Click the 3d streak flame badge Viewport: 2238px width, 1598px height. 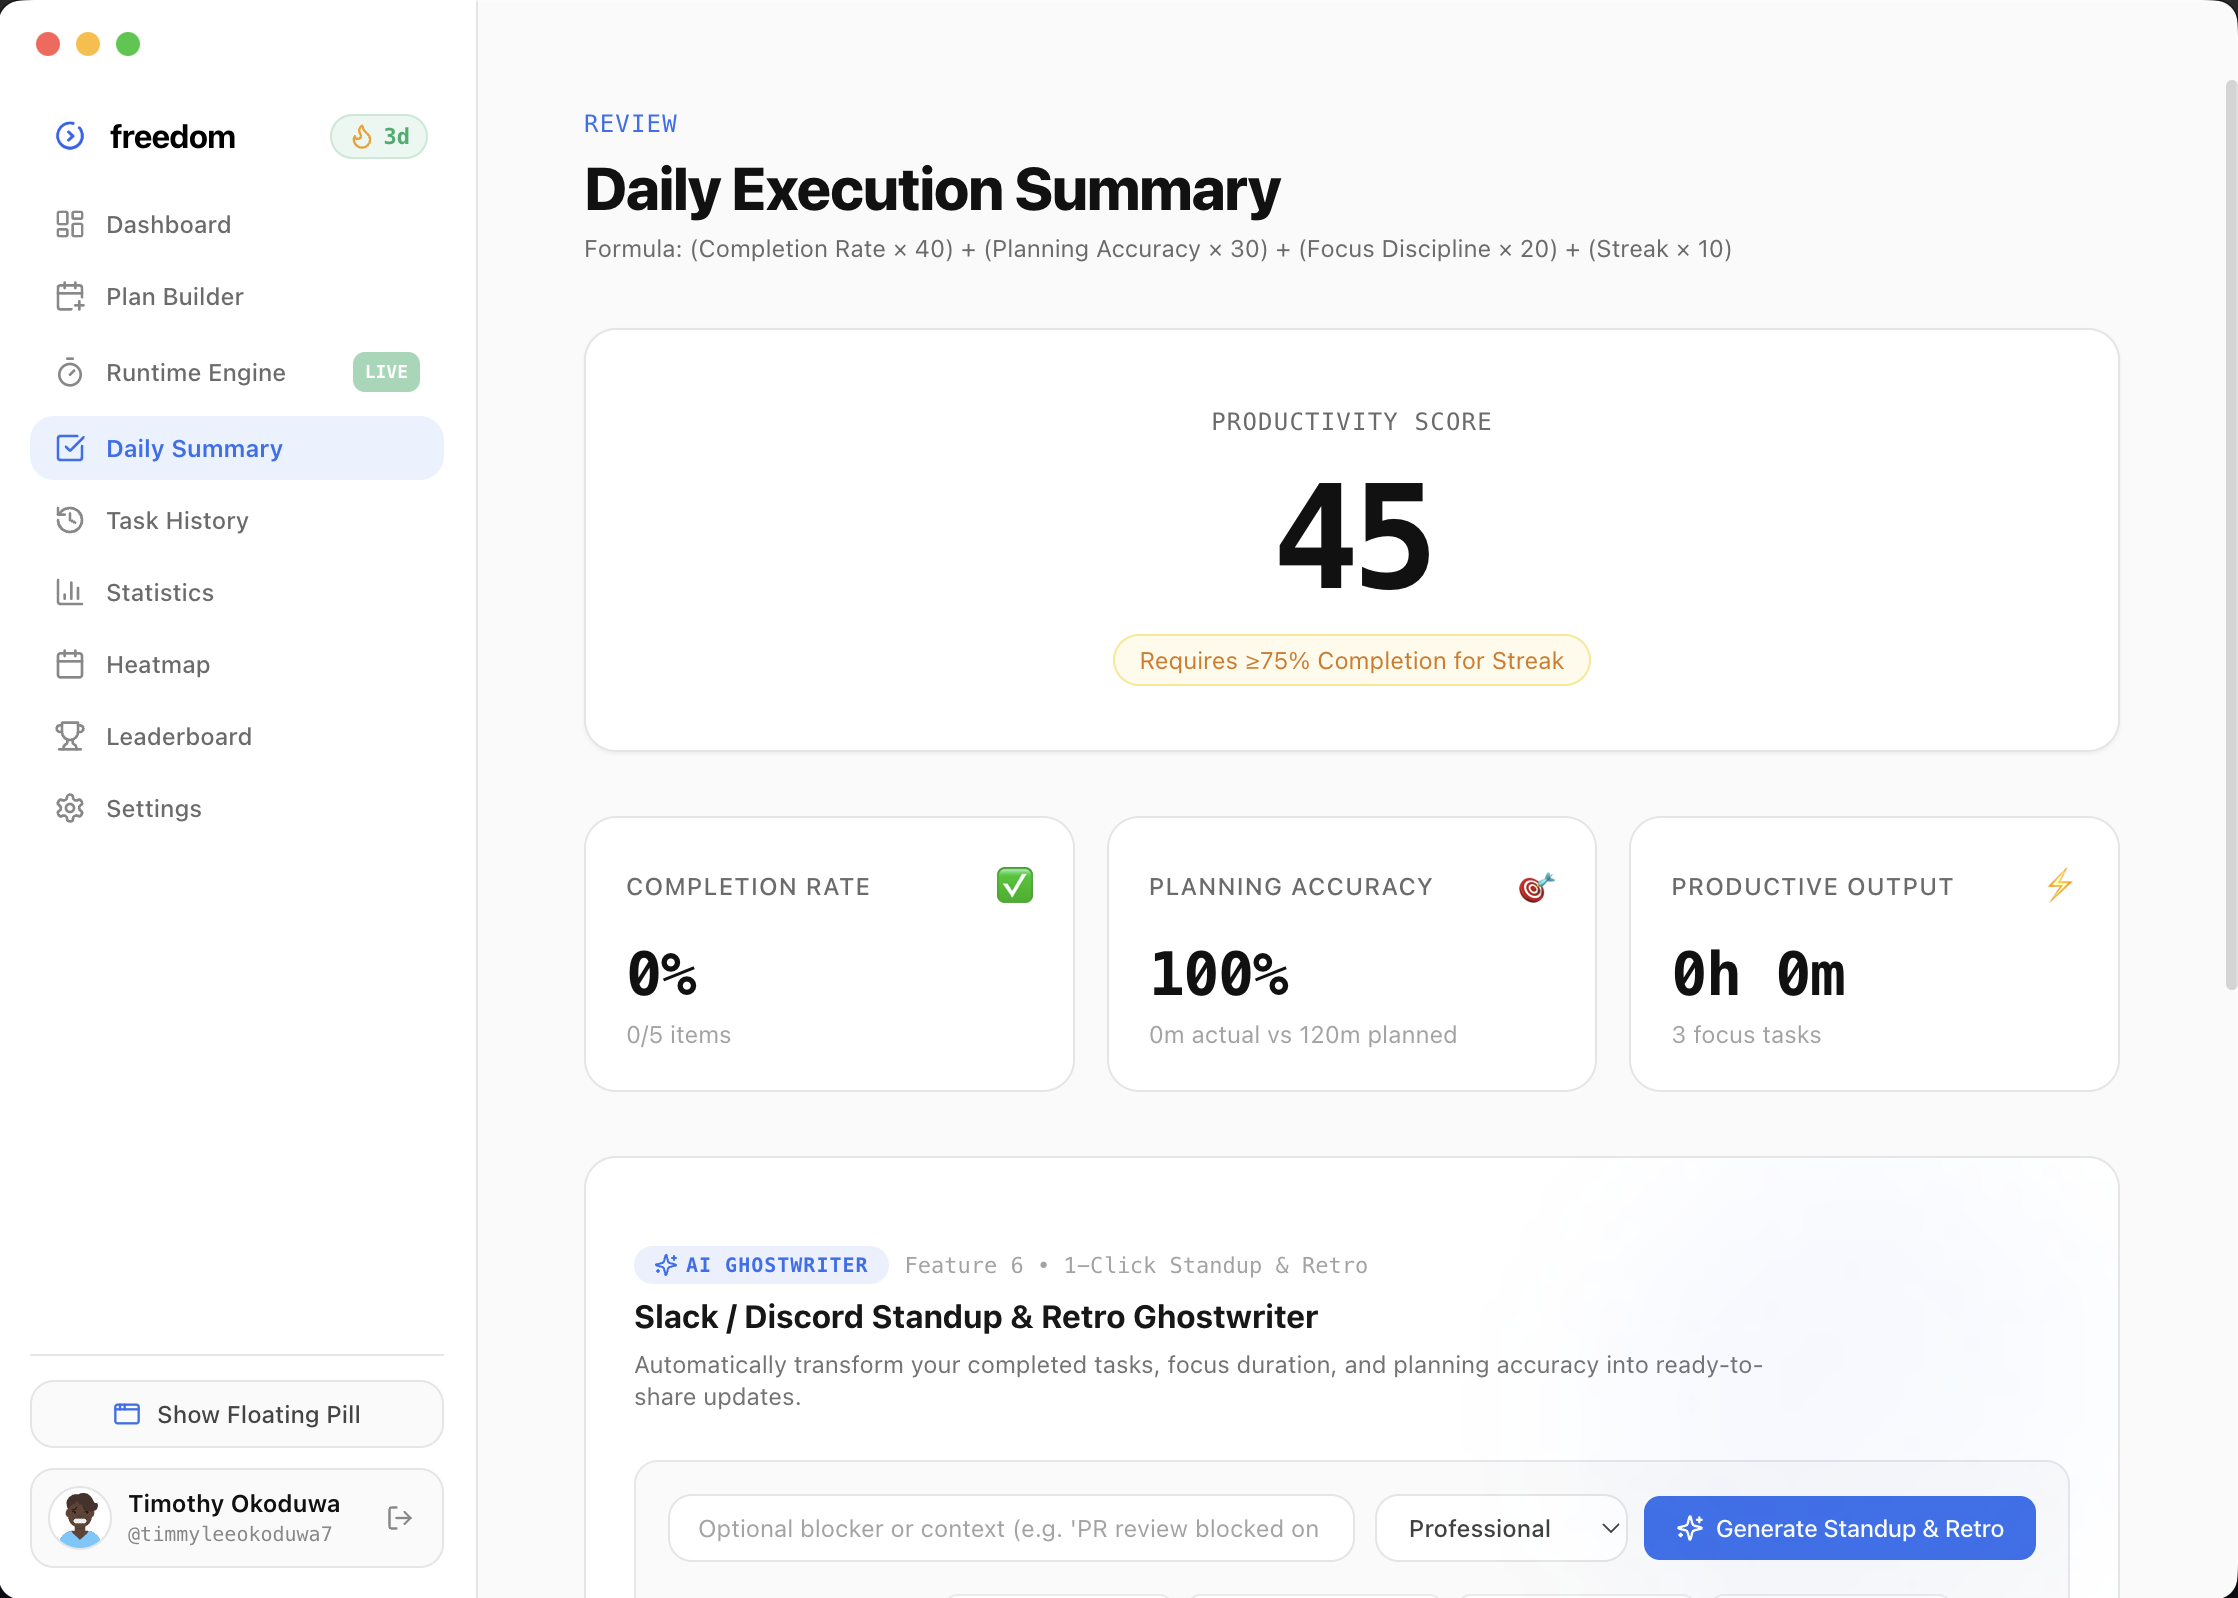(x=379, y=137)
